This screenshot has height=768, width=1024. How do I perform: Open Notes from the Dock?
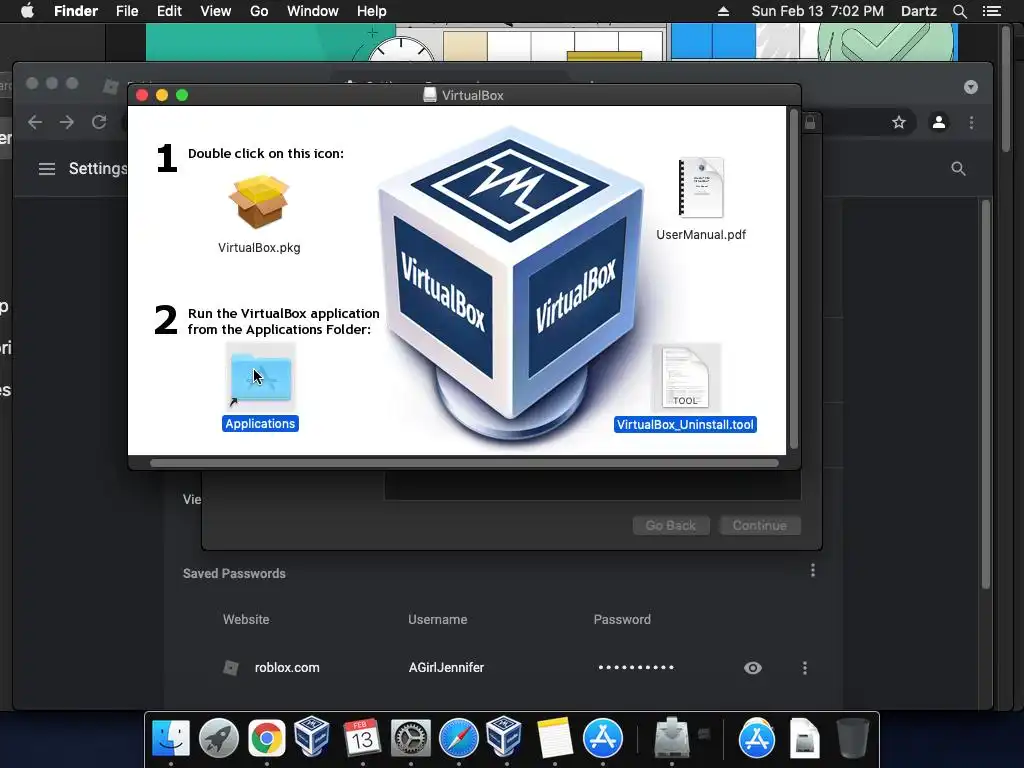pos(554,739)
